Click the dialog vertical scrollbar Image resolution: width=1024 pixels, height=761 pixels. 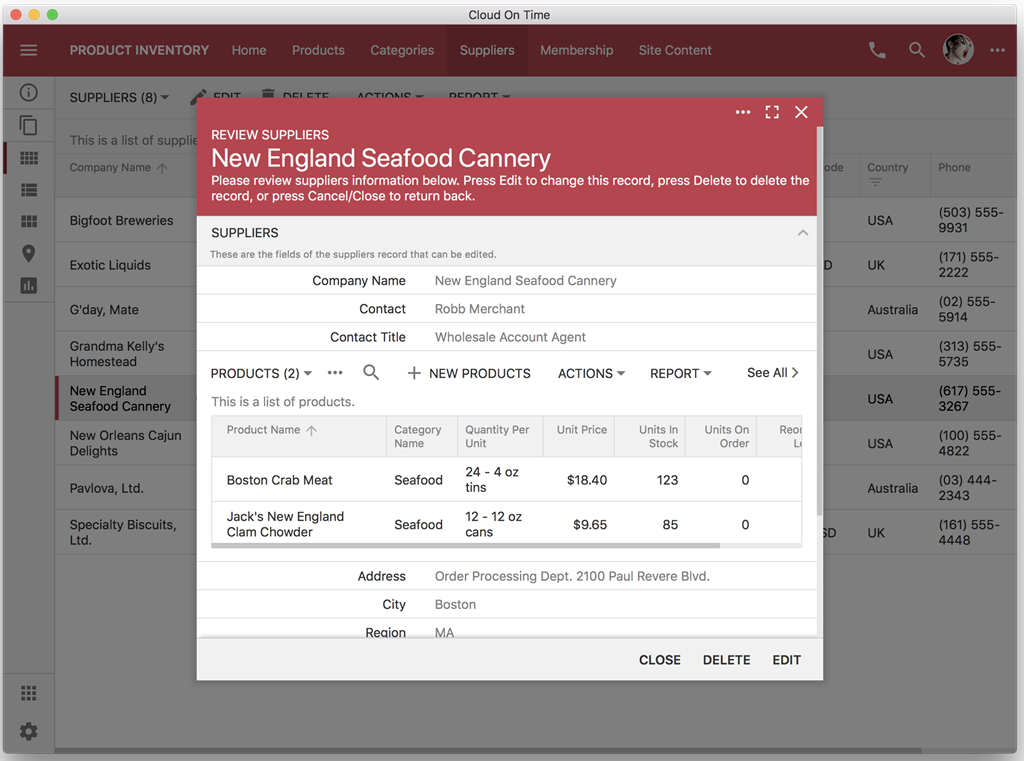click(820, 320)
